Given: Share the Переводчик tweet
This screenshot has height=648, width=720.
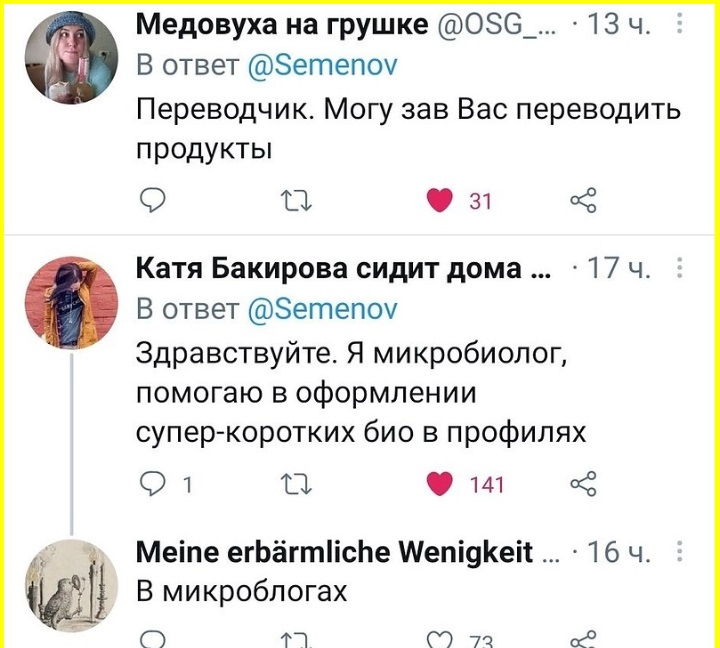Looking at the screenshot, I should [583, 201].
